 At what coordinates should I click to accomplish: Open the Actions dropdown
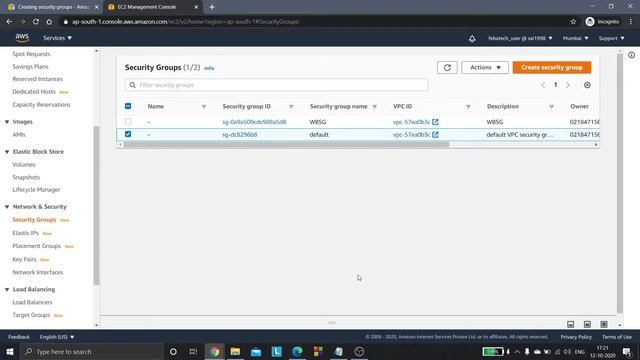tap(485, 67)
